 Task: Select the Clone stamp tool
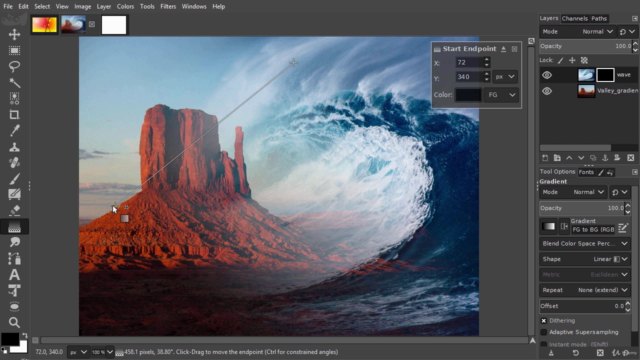14,147
